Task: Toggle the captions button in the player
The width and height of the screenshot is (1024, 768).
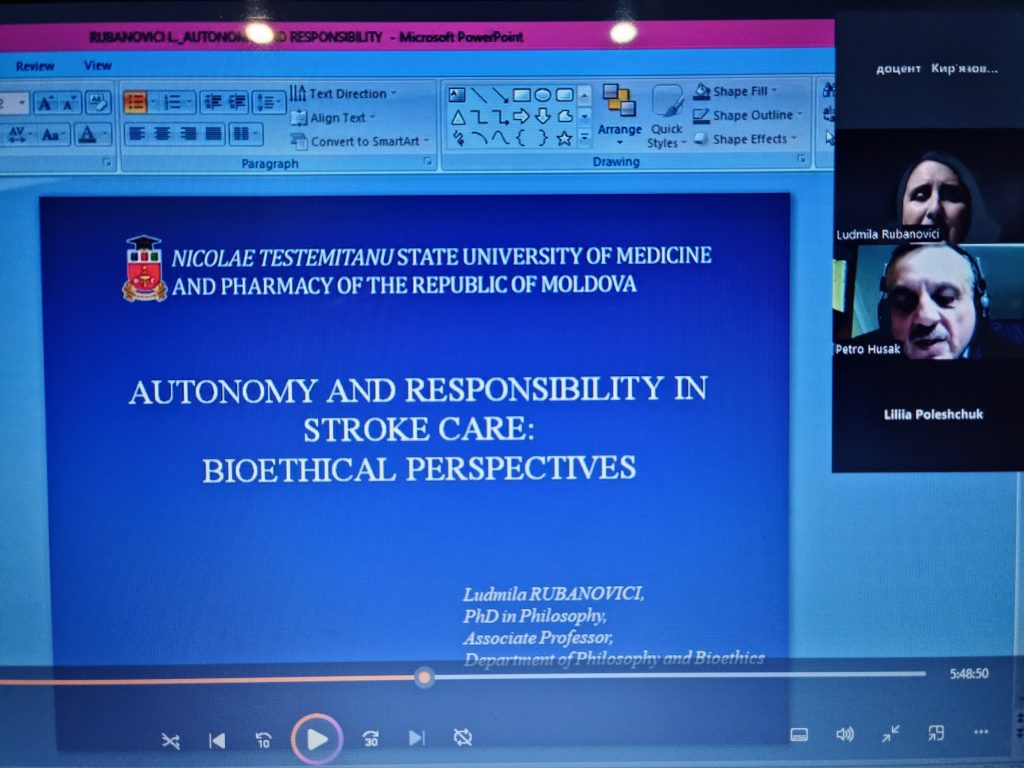Action: 799,735
